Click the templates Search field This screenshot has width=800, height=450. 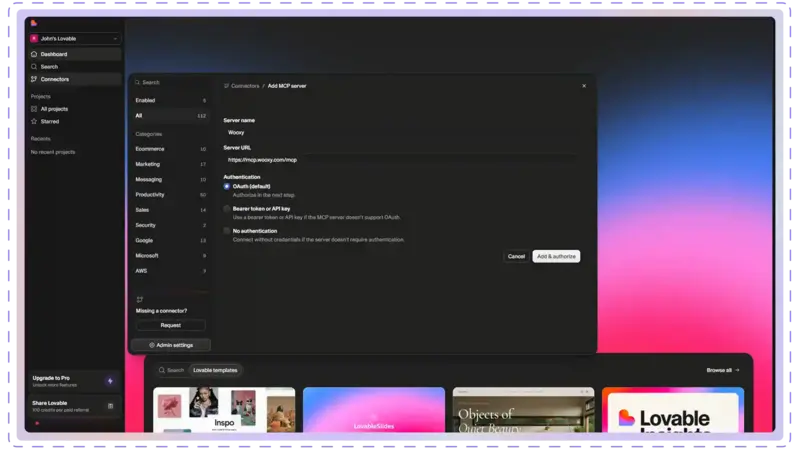pyautogui.click(x=172, y=370)
